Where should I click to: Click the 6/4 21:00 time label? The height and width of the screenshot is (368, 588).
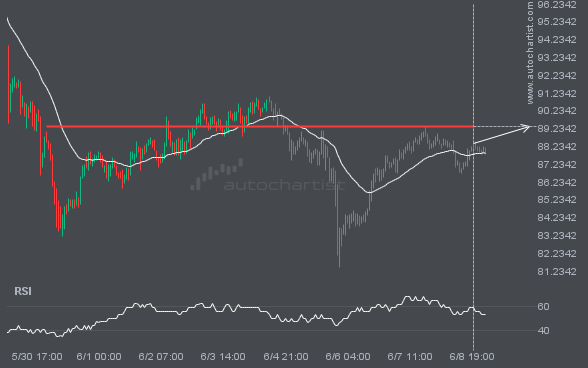[x=286, y=356]
